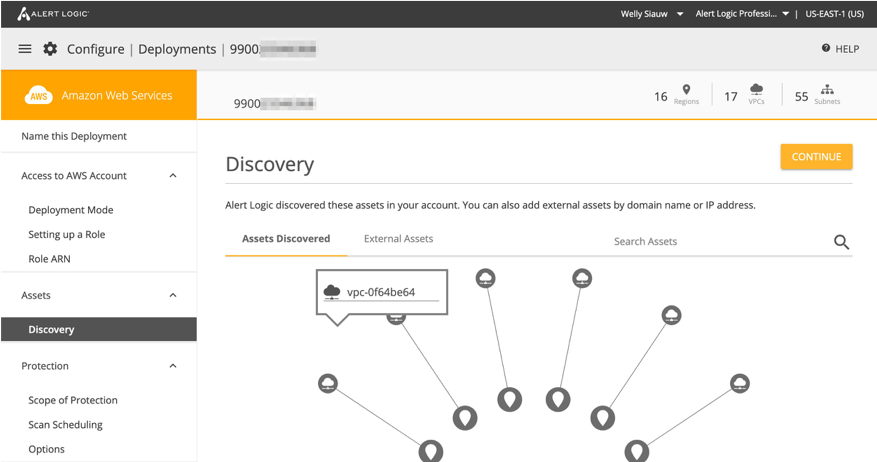Screen dimensions: 877x462
Task: Click the Search Assets input field
Action: pos(700,242)
